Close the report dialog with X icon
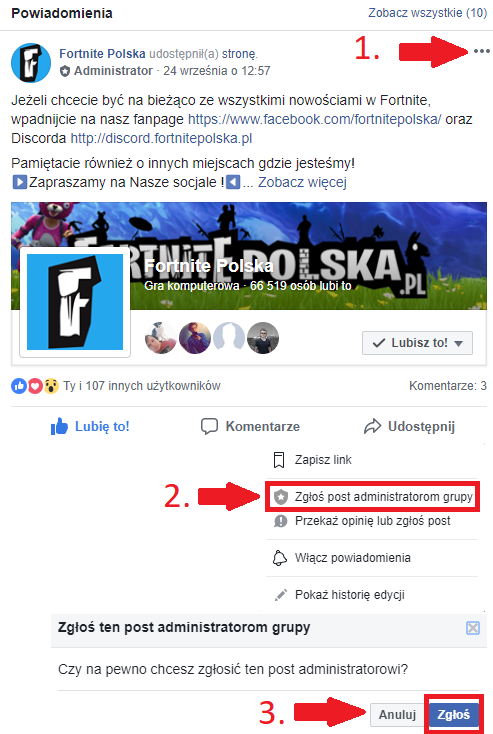This screenshot has height=734, width=493. coord(473,628)
